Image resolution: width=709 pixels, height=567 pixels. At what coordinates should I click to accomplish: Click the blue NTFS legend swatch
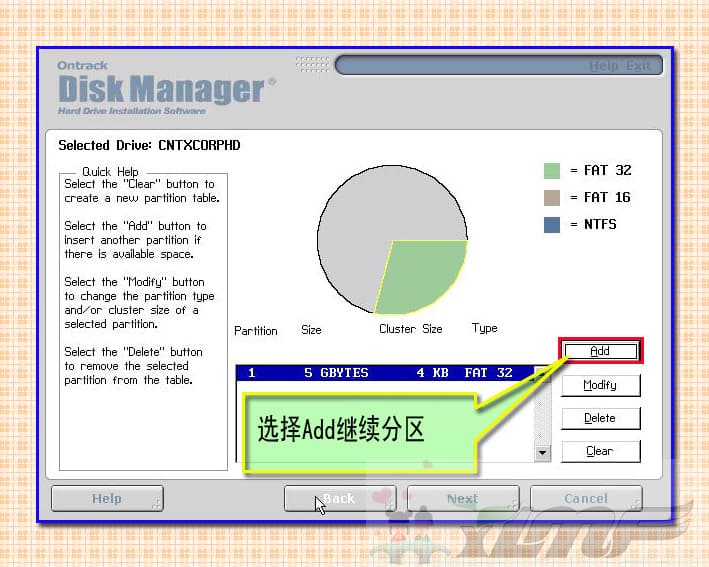pos(552,225)
